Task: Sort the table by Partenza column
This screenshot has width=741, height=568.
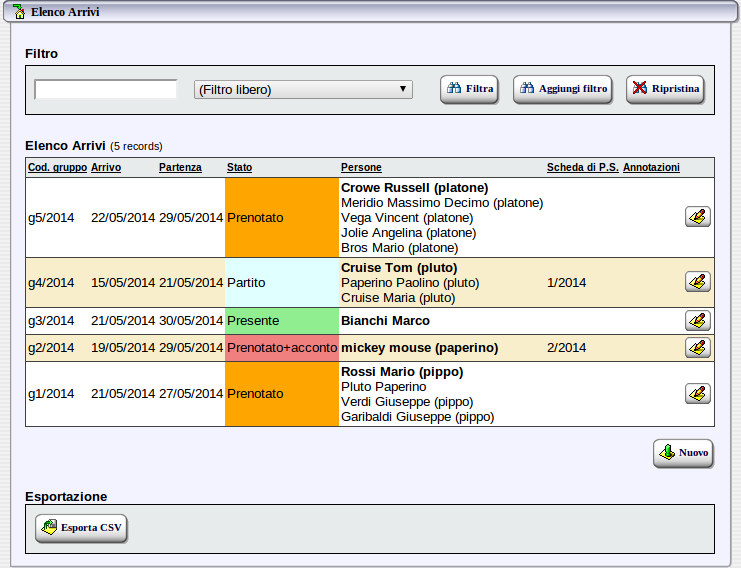Action: tap(180, 168)
